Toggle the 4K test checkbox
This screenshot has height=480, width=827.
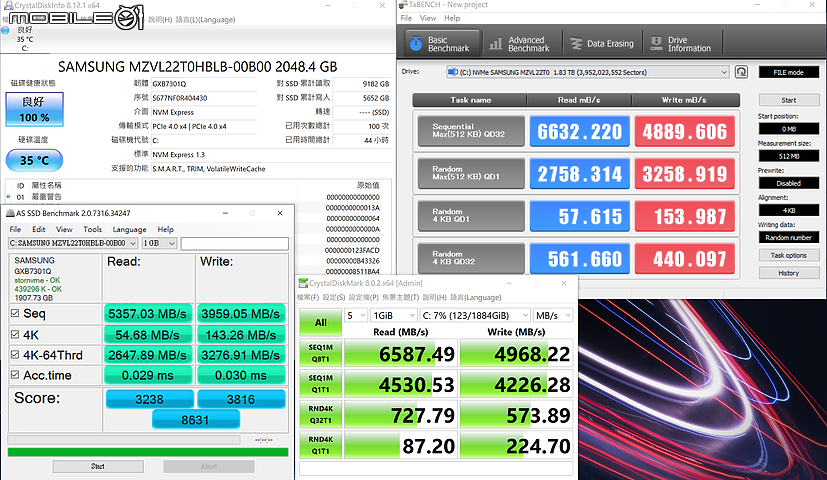tap(15, 334)
